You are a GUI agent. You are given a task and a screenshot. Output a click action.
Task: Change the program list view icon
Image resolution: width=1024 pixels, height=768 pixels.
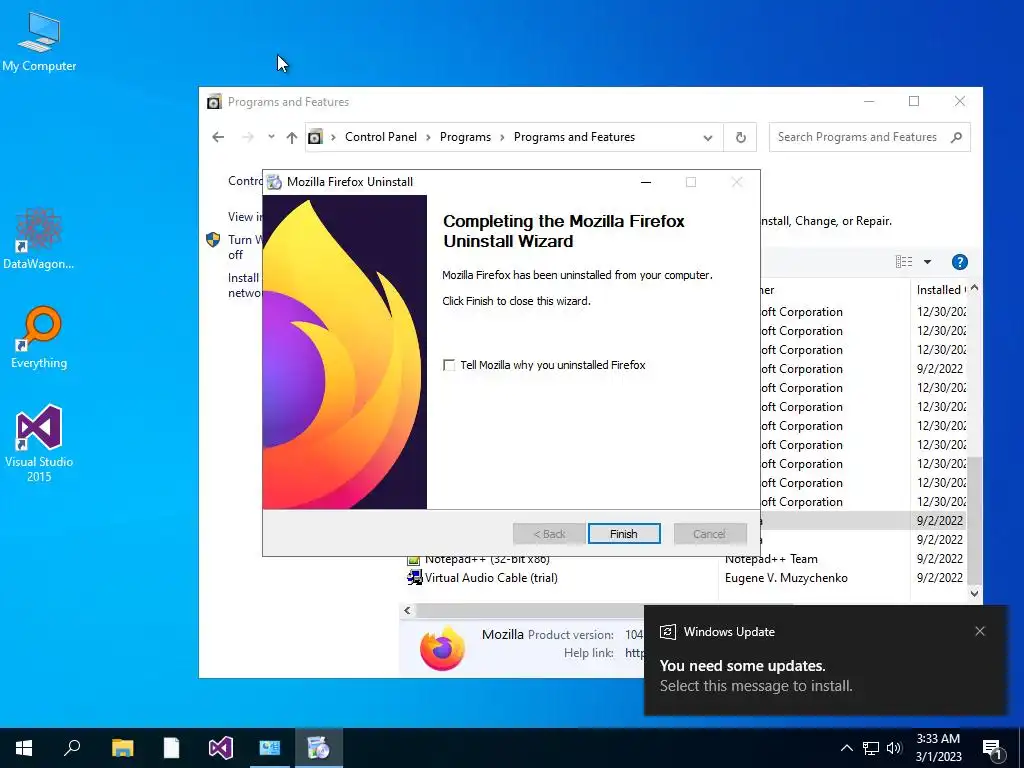904,262
